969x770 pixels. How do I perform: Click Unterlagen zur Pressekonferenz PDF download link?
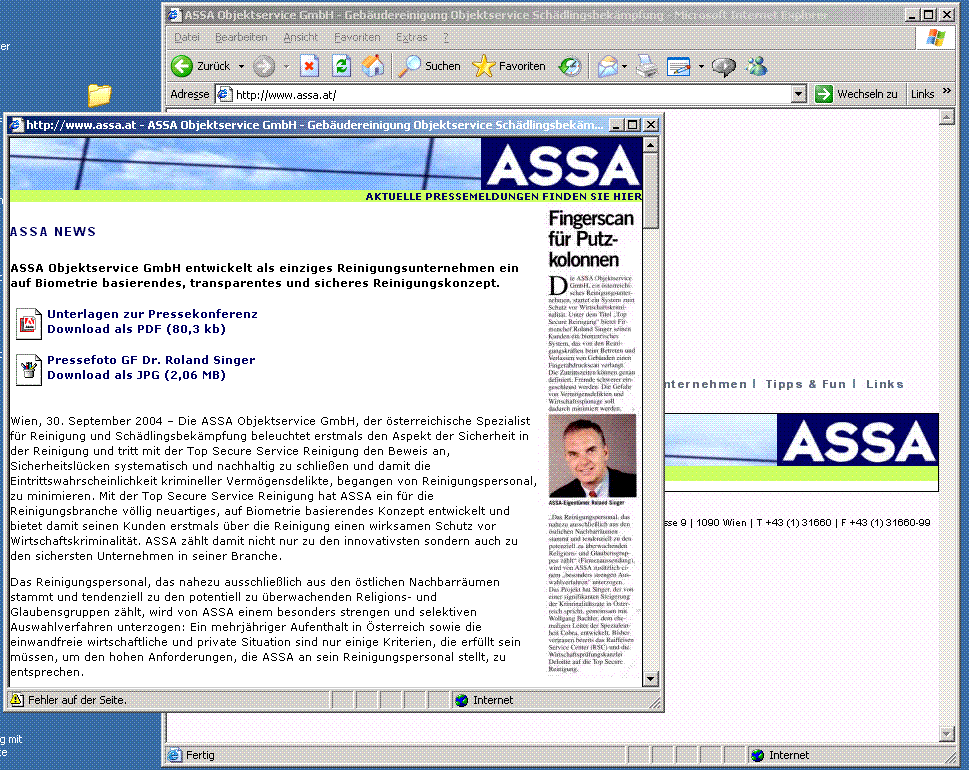point(151,314)
